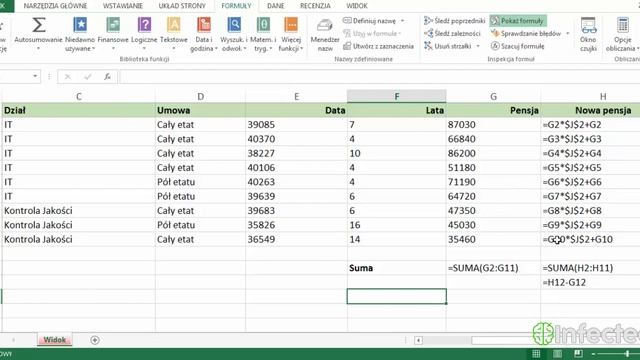Switch to Page Break preview icon

578,353
